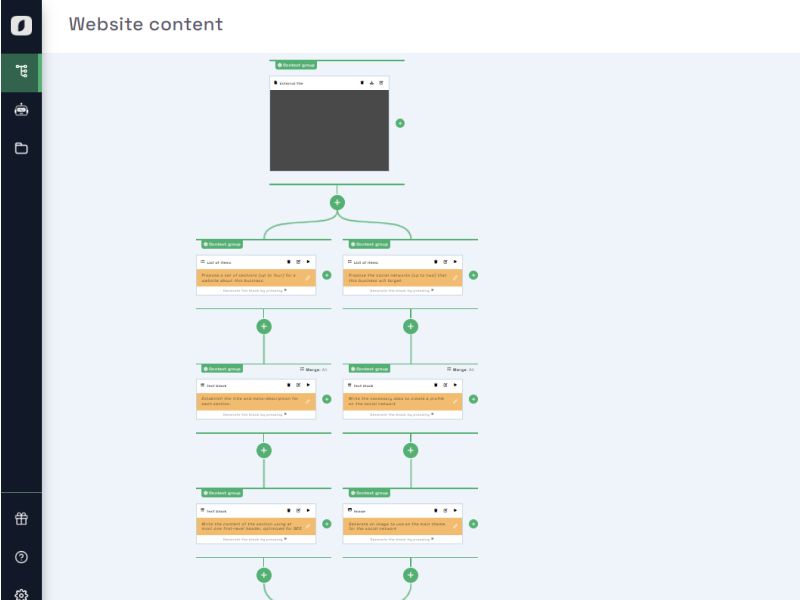Image resolution: width=800 pixels, height=600 pixels.
Task: Open the robot assistant sidebar icon
Action: tap(21, 110)
